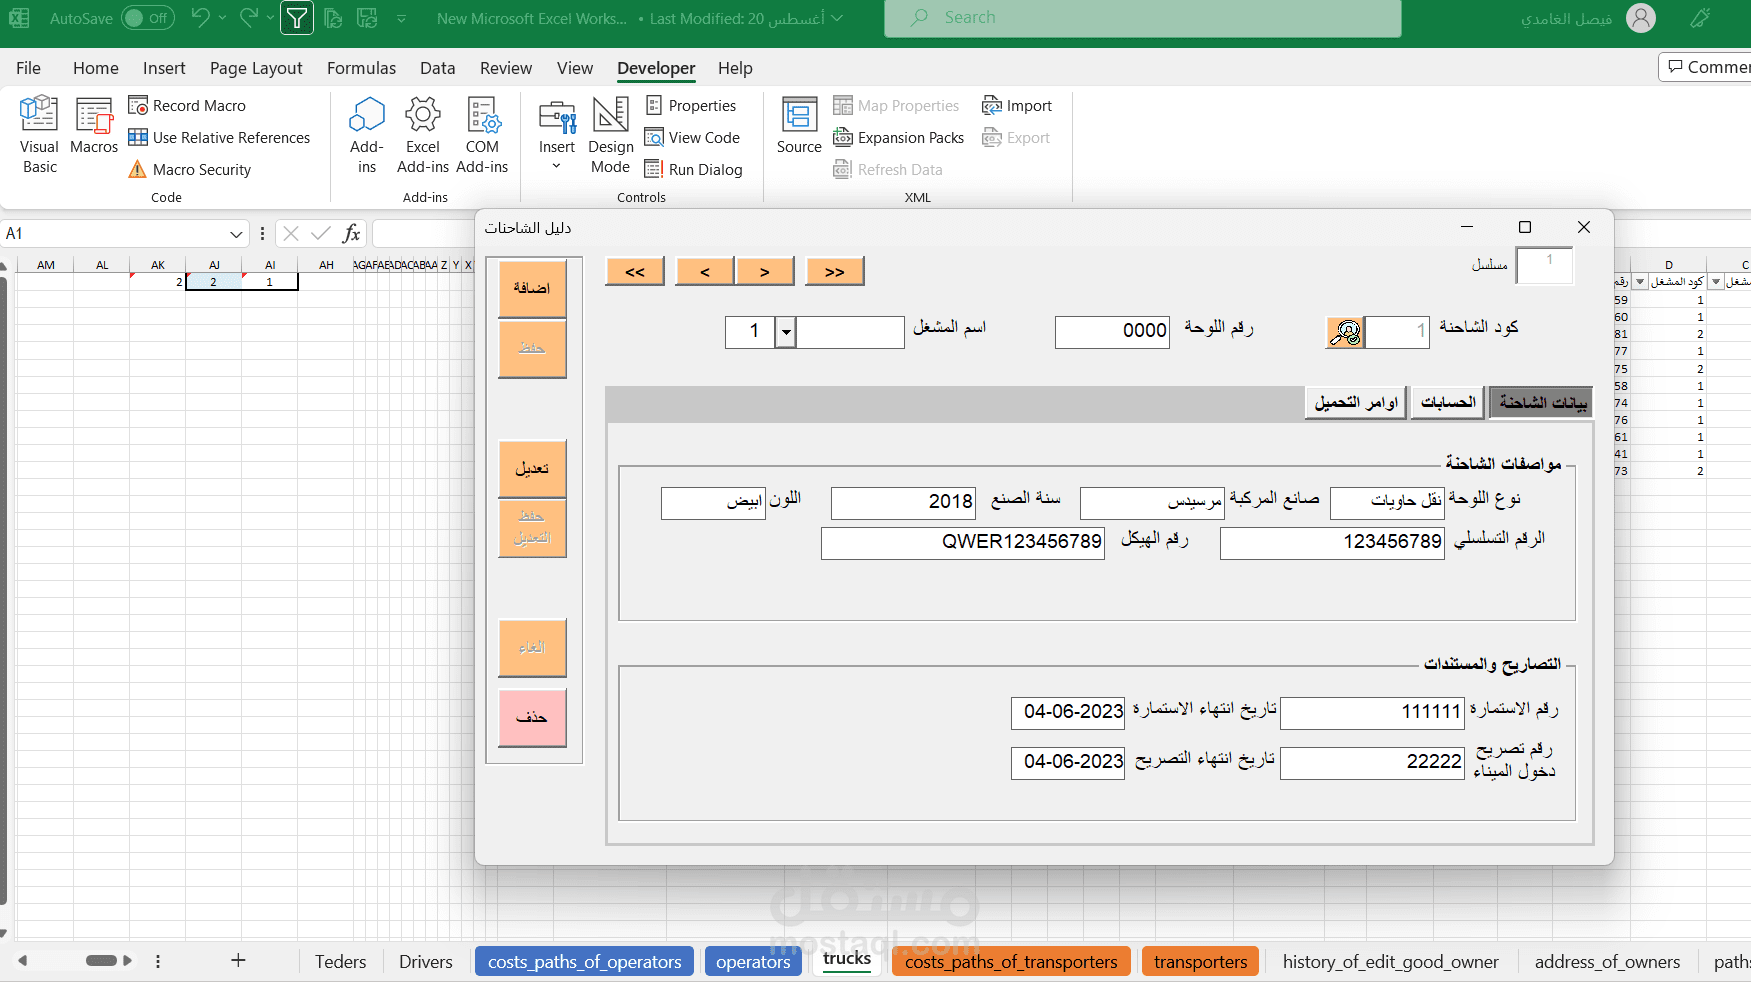Switch to the Formulas tab
The height and width of the screenshot is (982, 1751).
click(361, 68)
